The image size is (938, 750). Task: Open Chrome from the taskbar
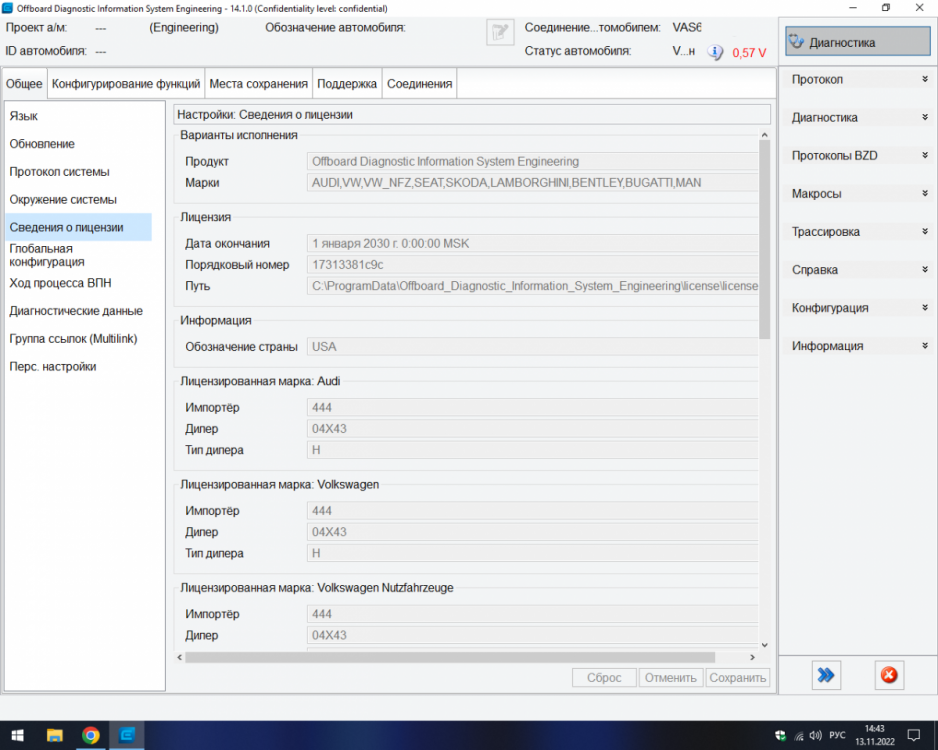tap(91, 735)
